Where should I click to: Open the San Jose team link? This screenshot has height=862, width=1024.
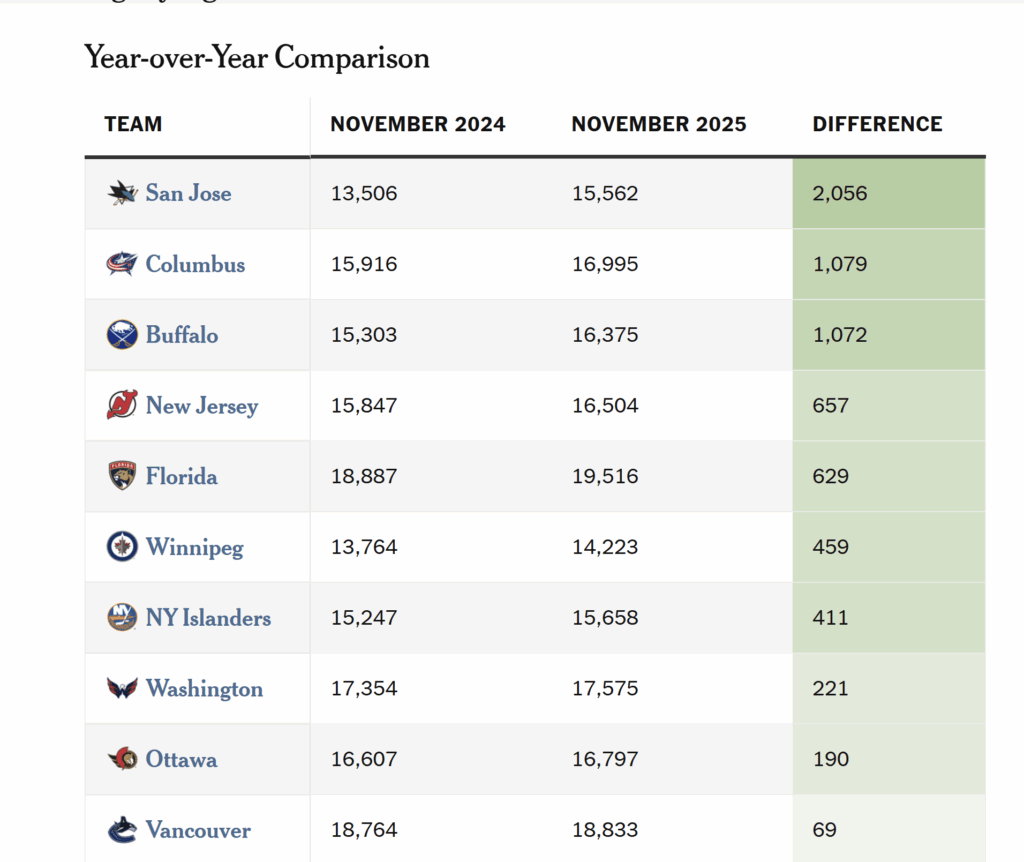(188, 193)
